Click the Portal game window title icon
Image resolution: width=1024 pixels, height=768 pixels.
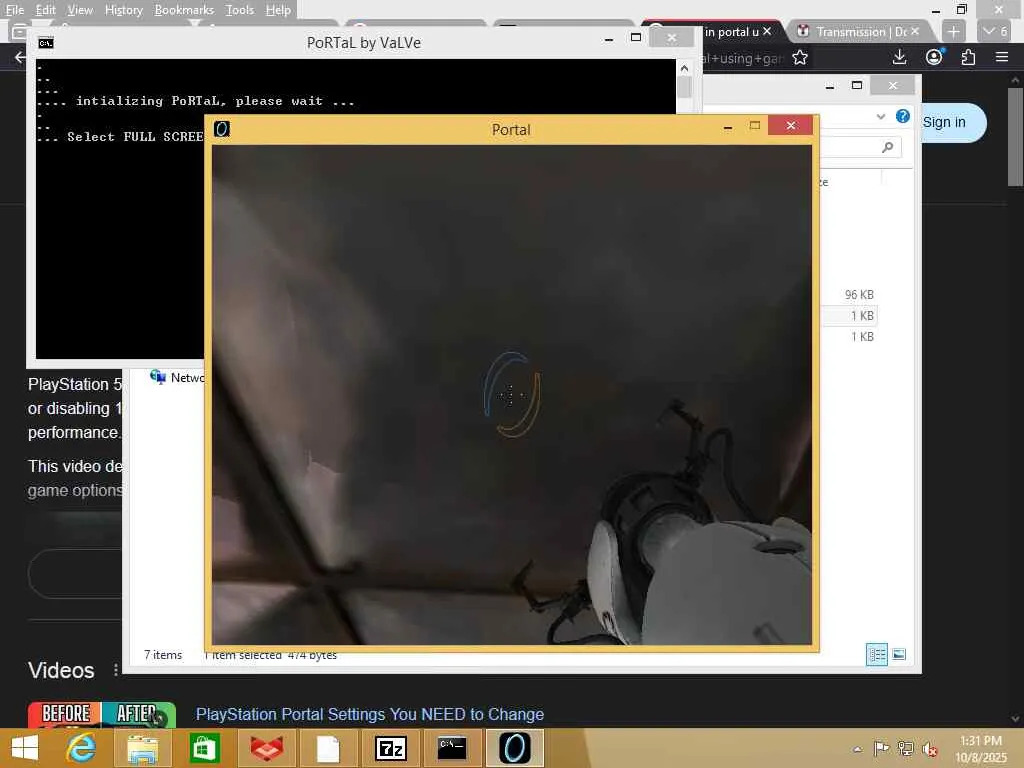coord(222,129)
